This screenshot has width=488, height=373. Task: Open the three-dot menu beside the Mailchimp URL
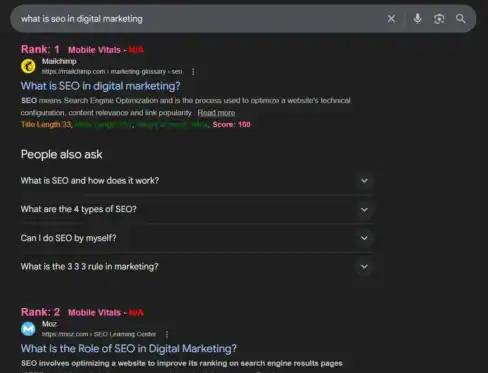(193, 72)
